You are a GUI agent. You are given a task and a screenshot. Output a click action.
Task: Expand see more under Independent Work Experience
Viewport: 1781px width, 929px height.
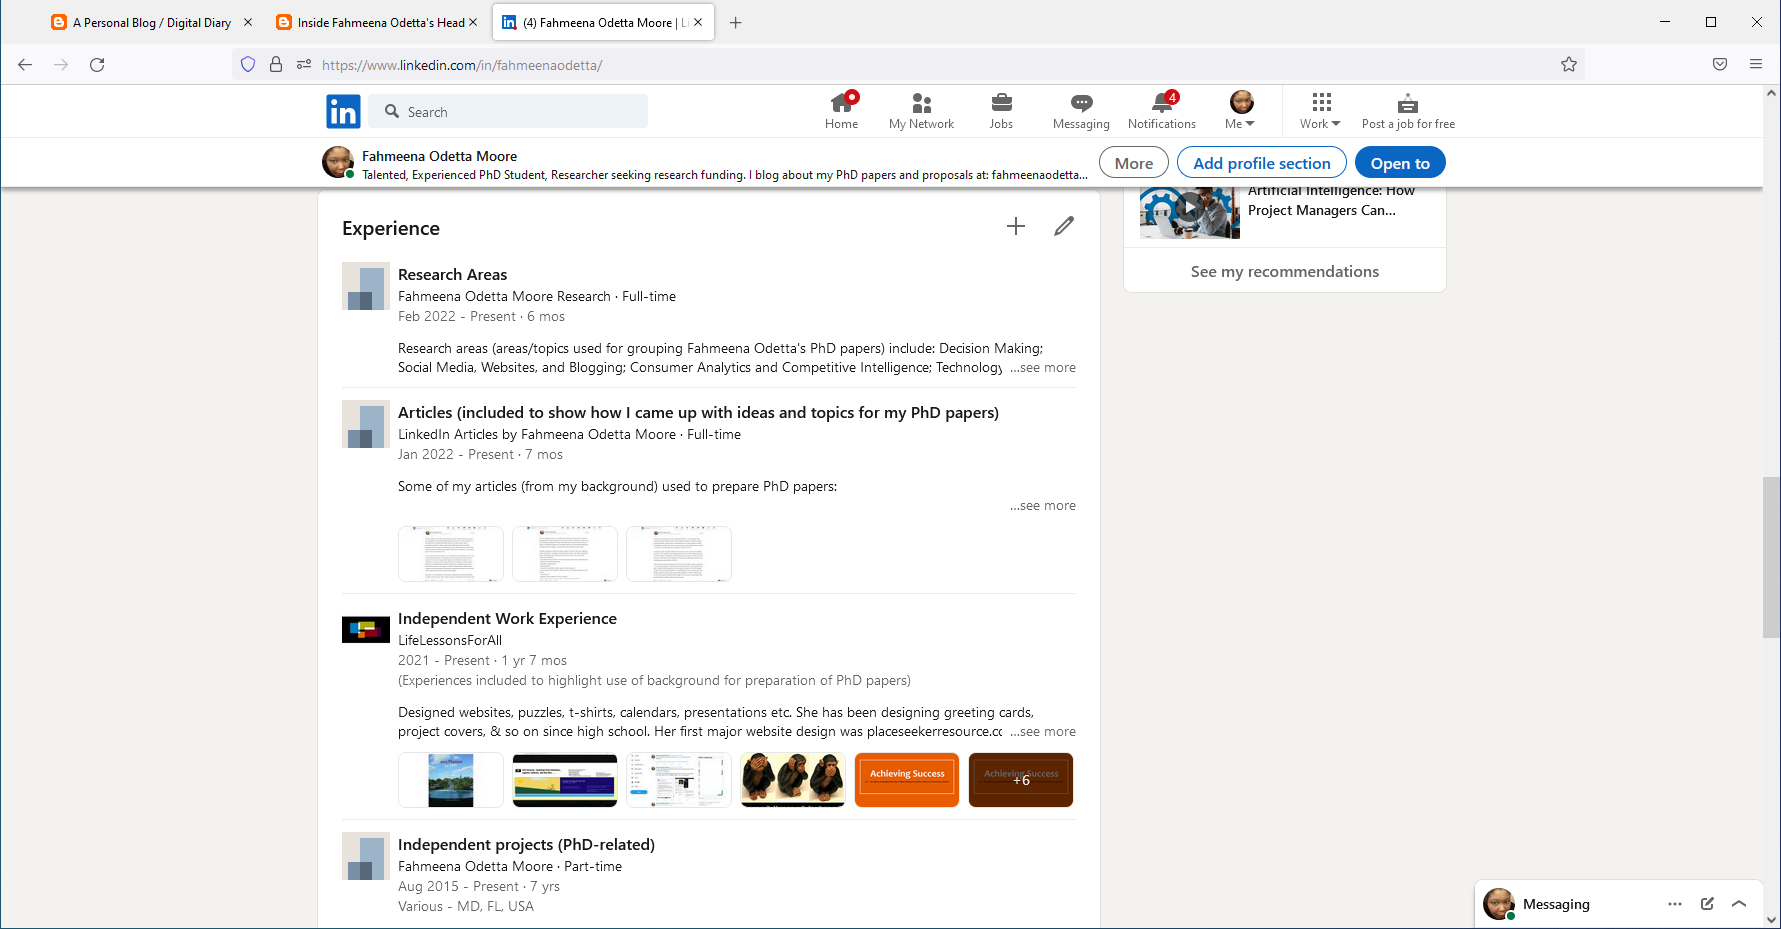(x=1043, y=732)
